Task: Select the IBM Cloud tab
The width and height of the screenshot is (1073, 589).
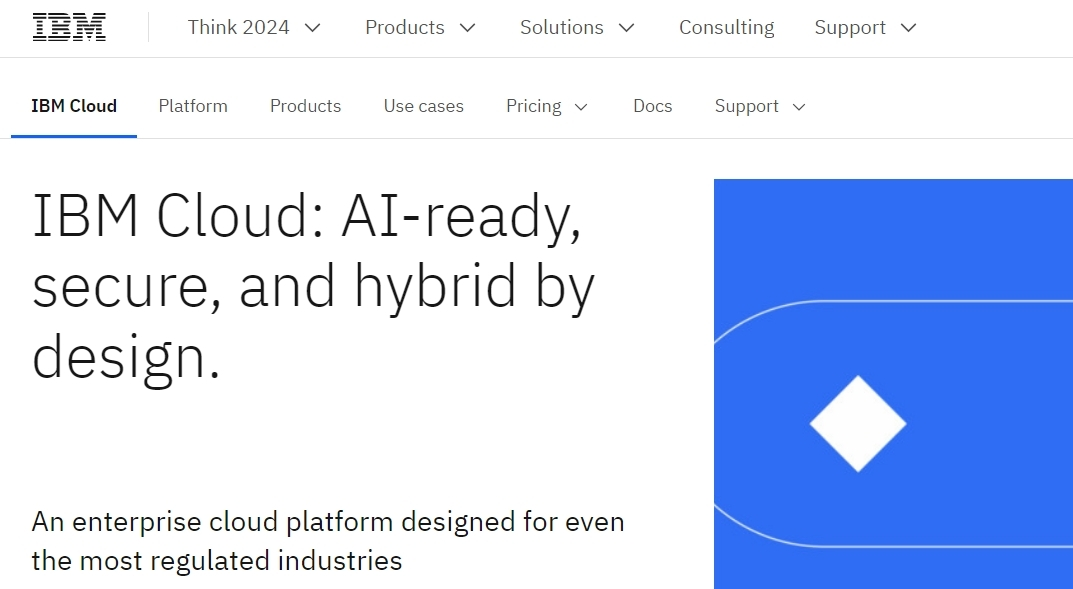Action: 73,105
